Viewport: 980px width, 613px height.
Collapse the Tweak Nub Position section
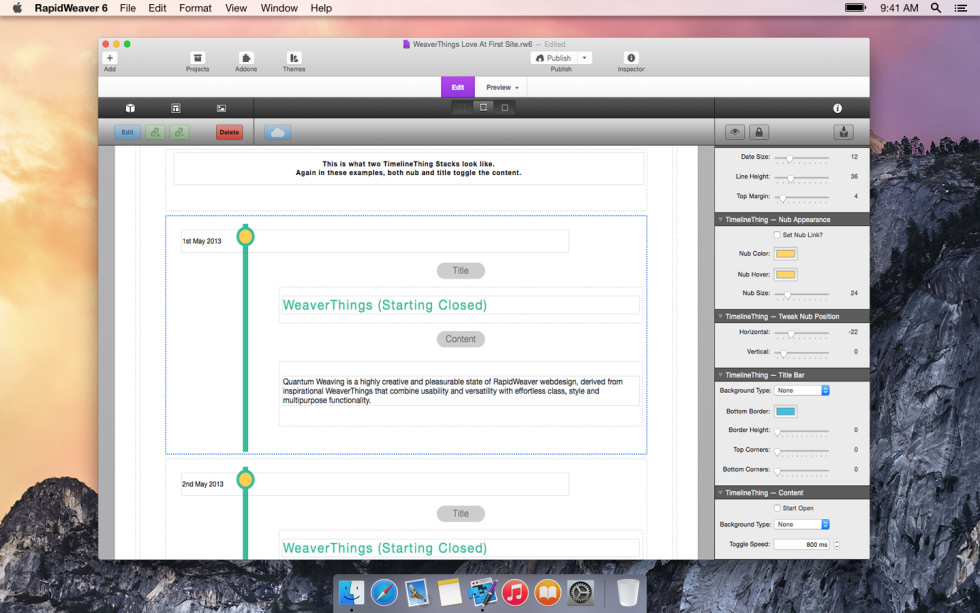click(x=720, y=316)
